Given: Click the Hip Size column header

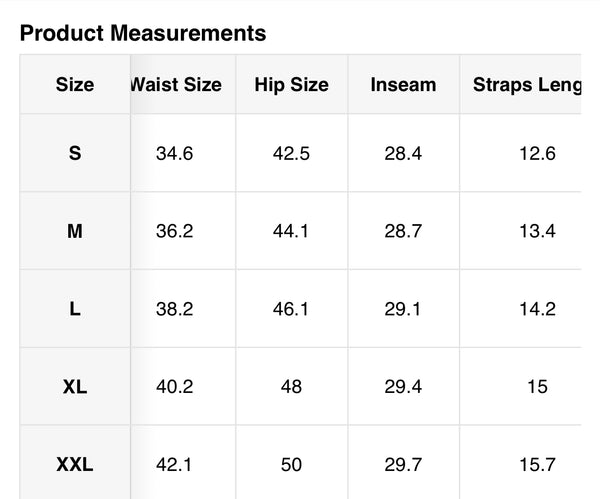Looking at the screenshot, I should (x=291, y=85).
